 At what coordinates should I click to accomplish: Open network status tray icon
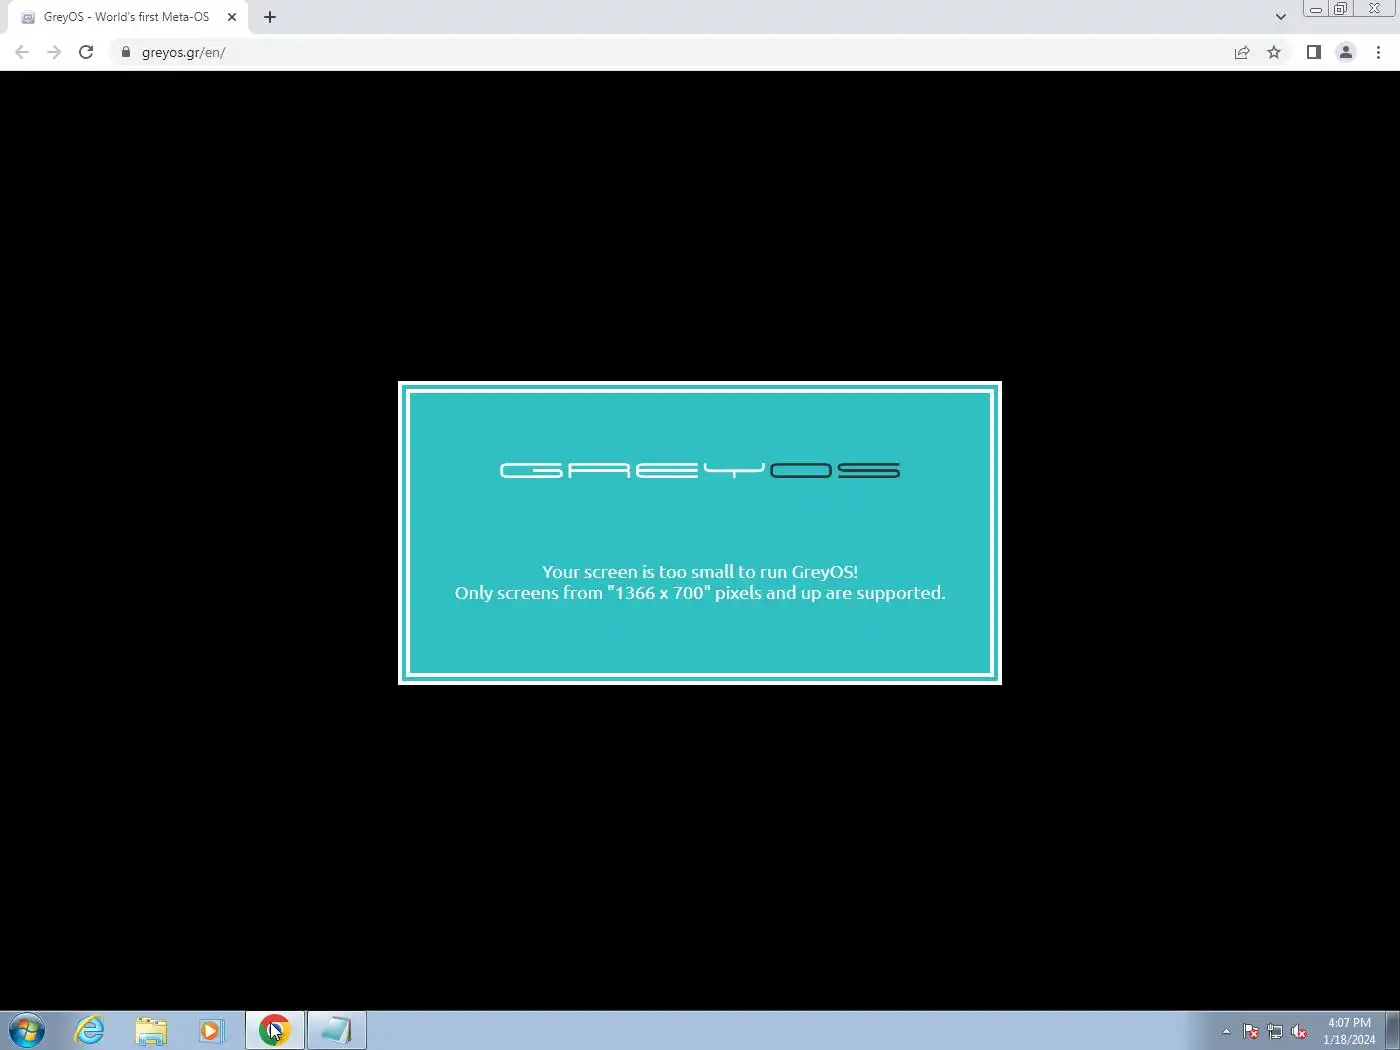(x=1275, y=1031)
